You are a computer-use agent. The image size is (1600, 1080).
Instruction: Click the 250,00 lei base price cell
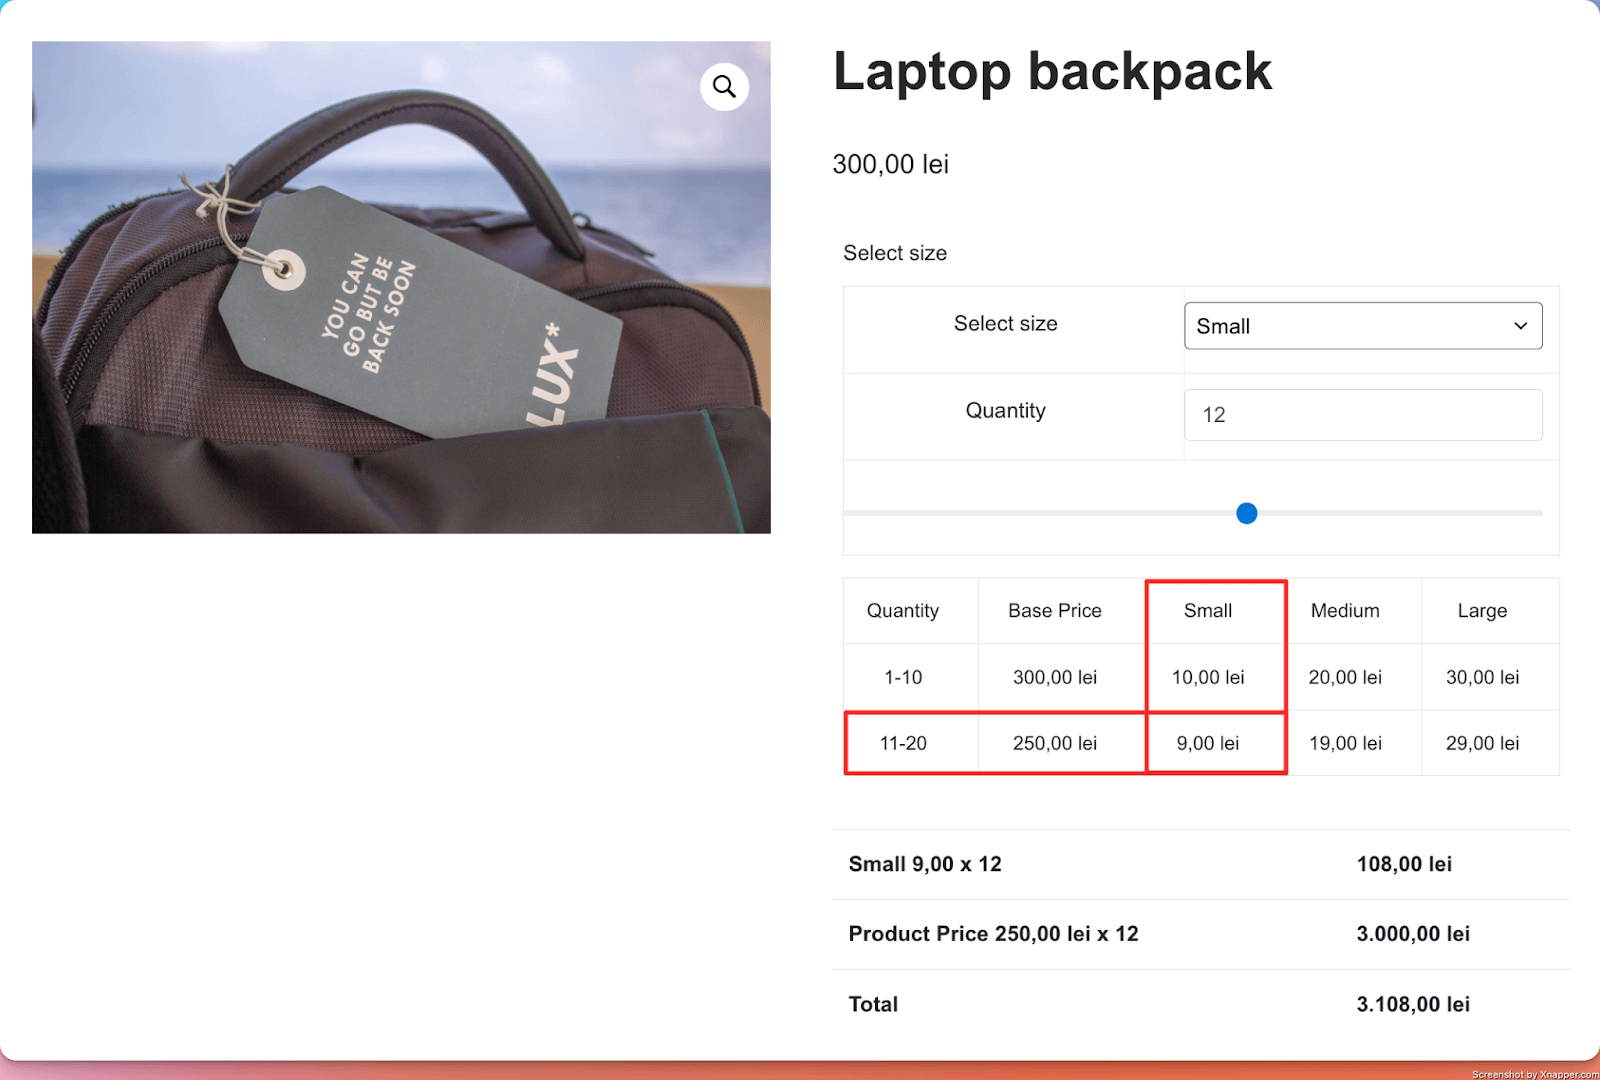click(x=1055, y=743)
